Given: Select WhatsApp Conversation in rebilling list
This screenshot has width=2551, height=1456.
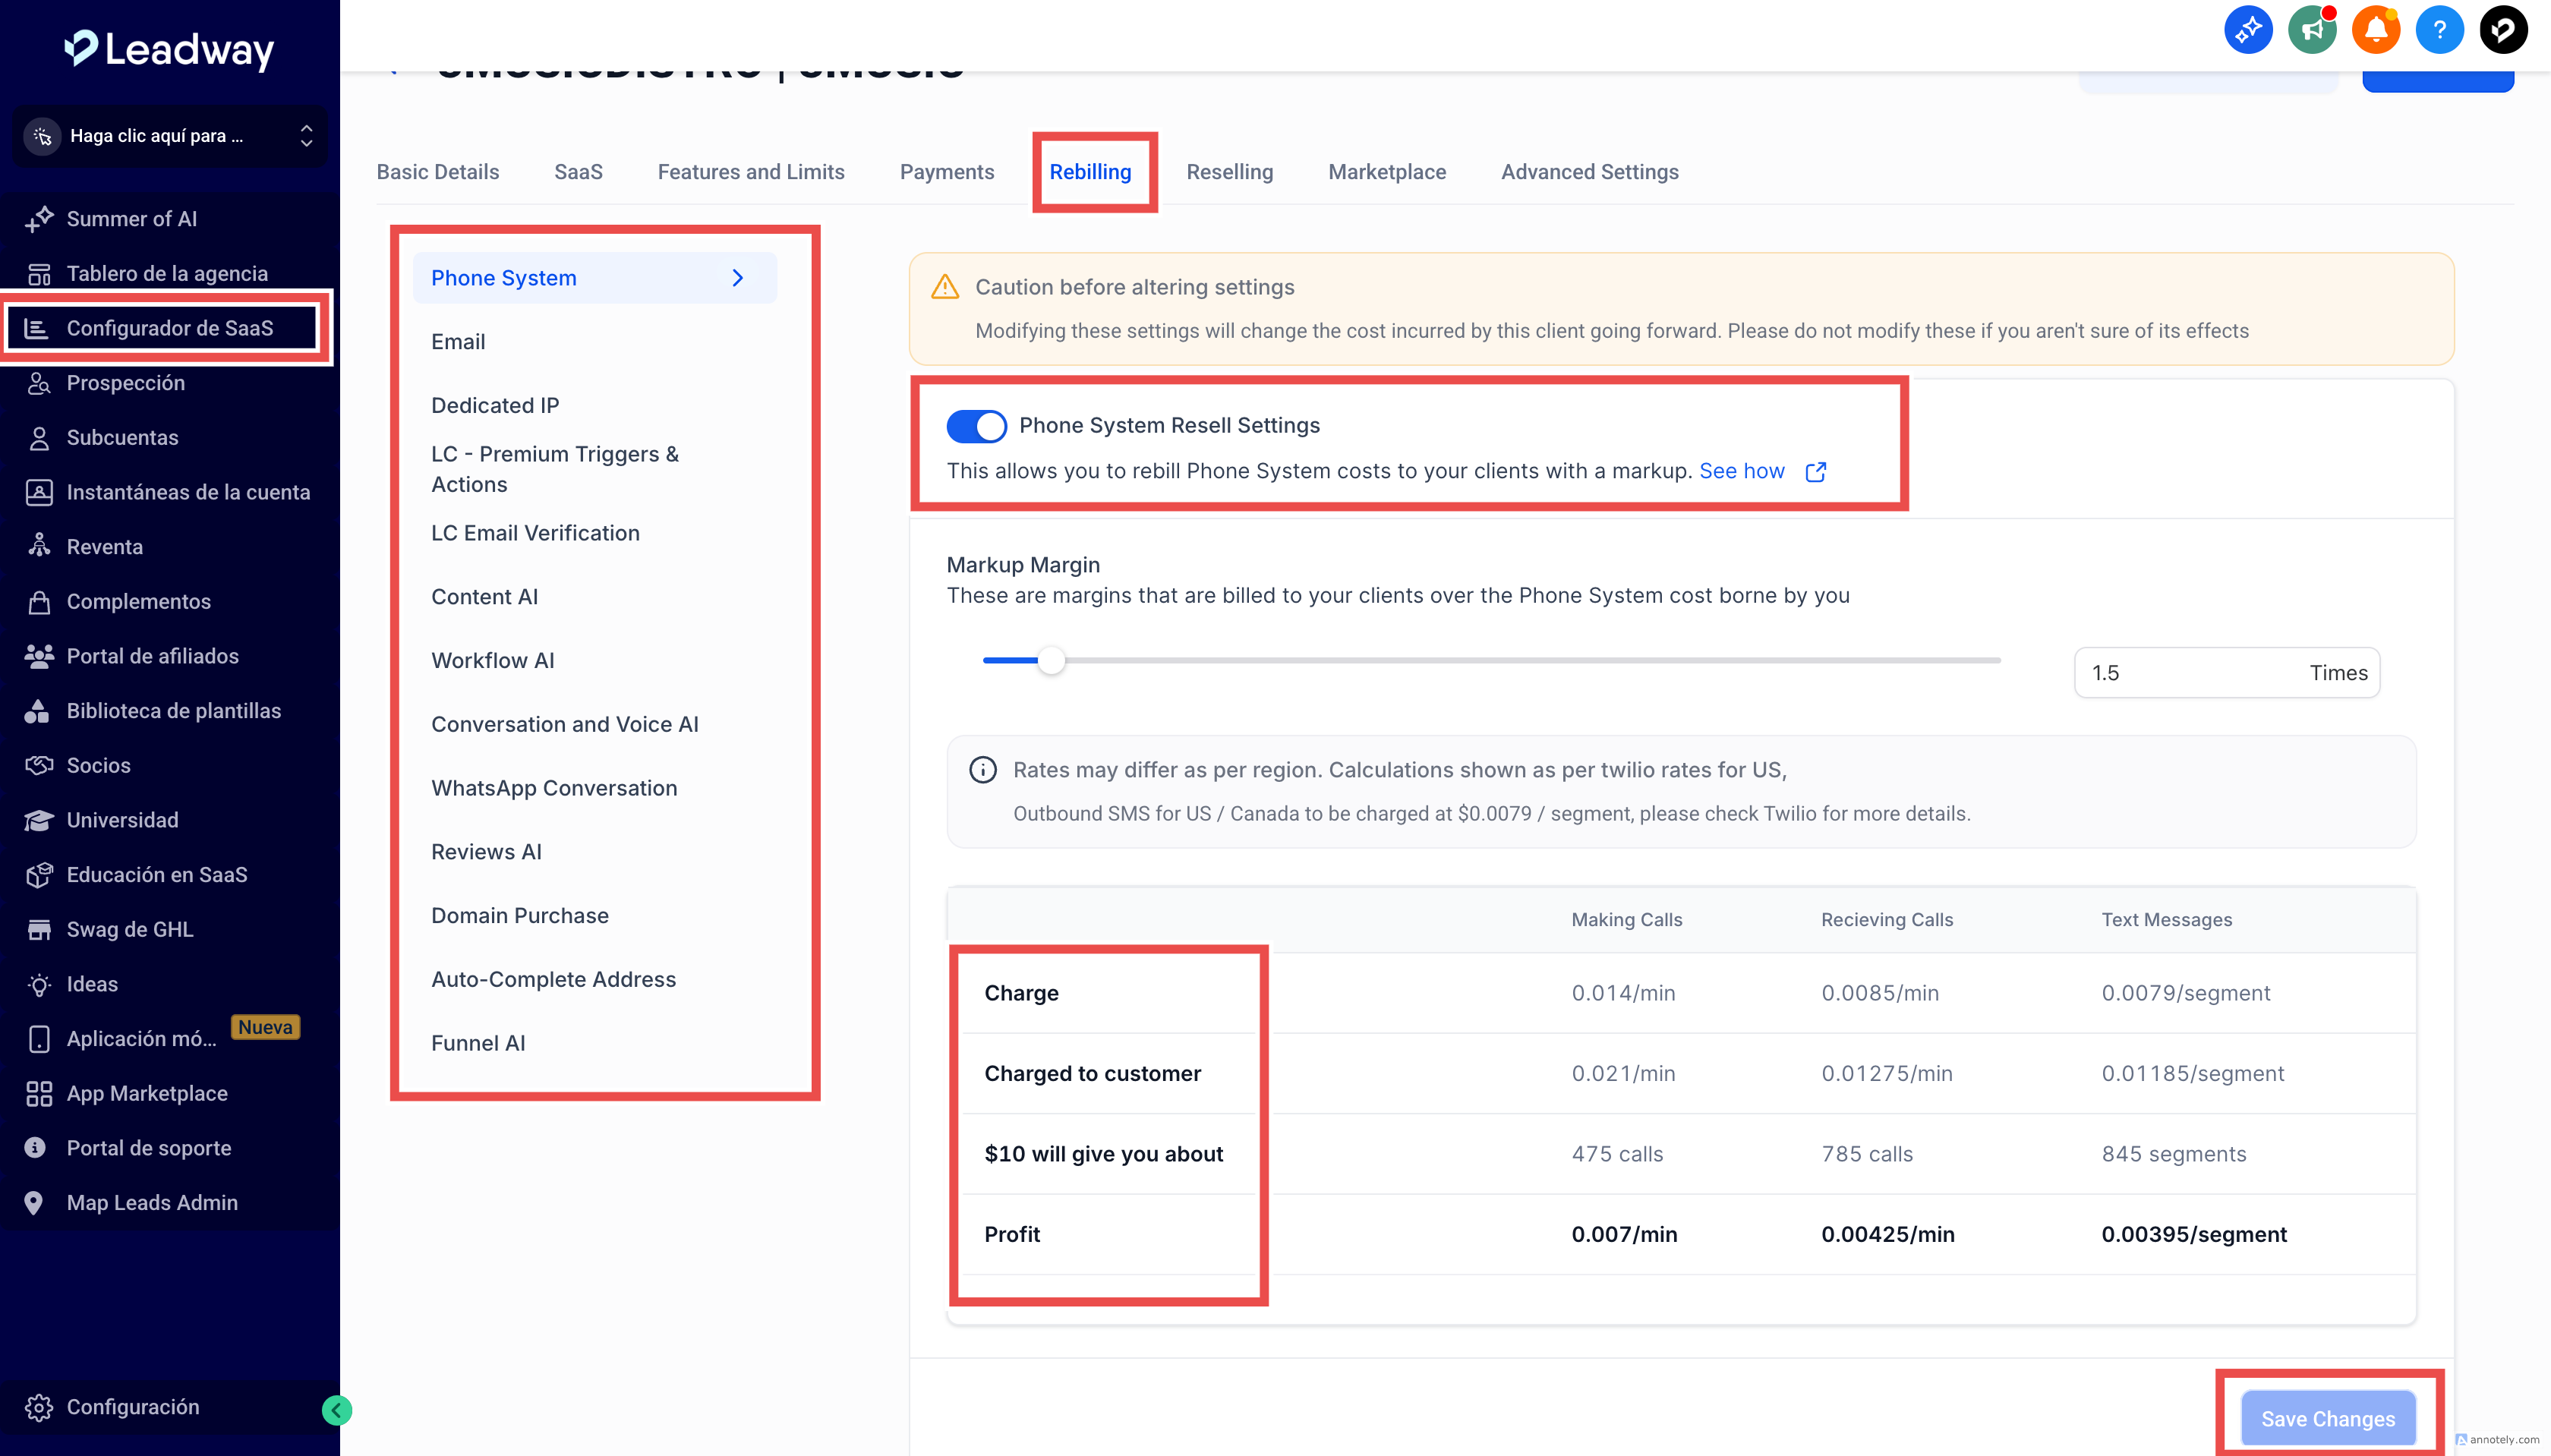Looking at the screenshot, I should pos(554,788).
